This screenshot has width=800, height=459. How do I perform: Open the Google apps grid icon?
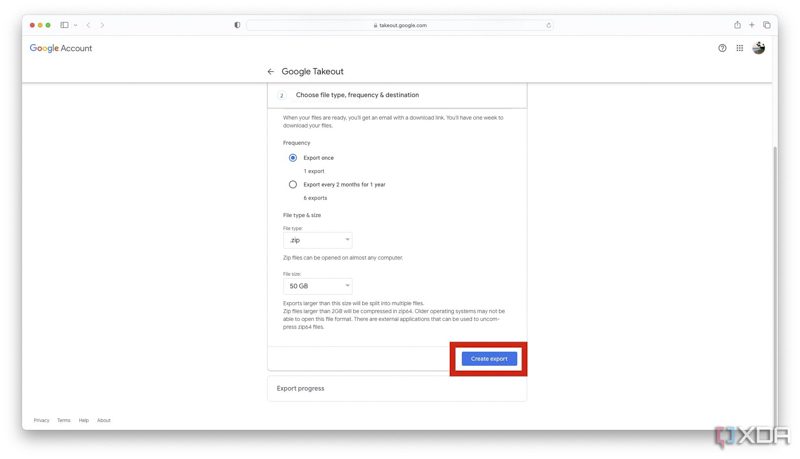point(740,48)
